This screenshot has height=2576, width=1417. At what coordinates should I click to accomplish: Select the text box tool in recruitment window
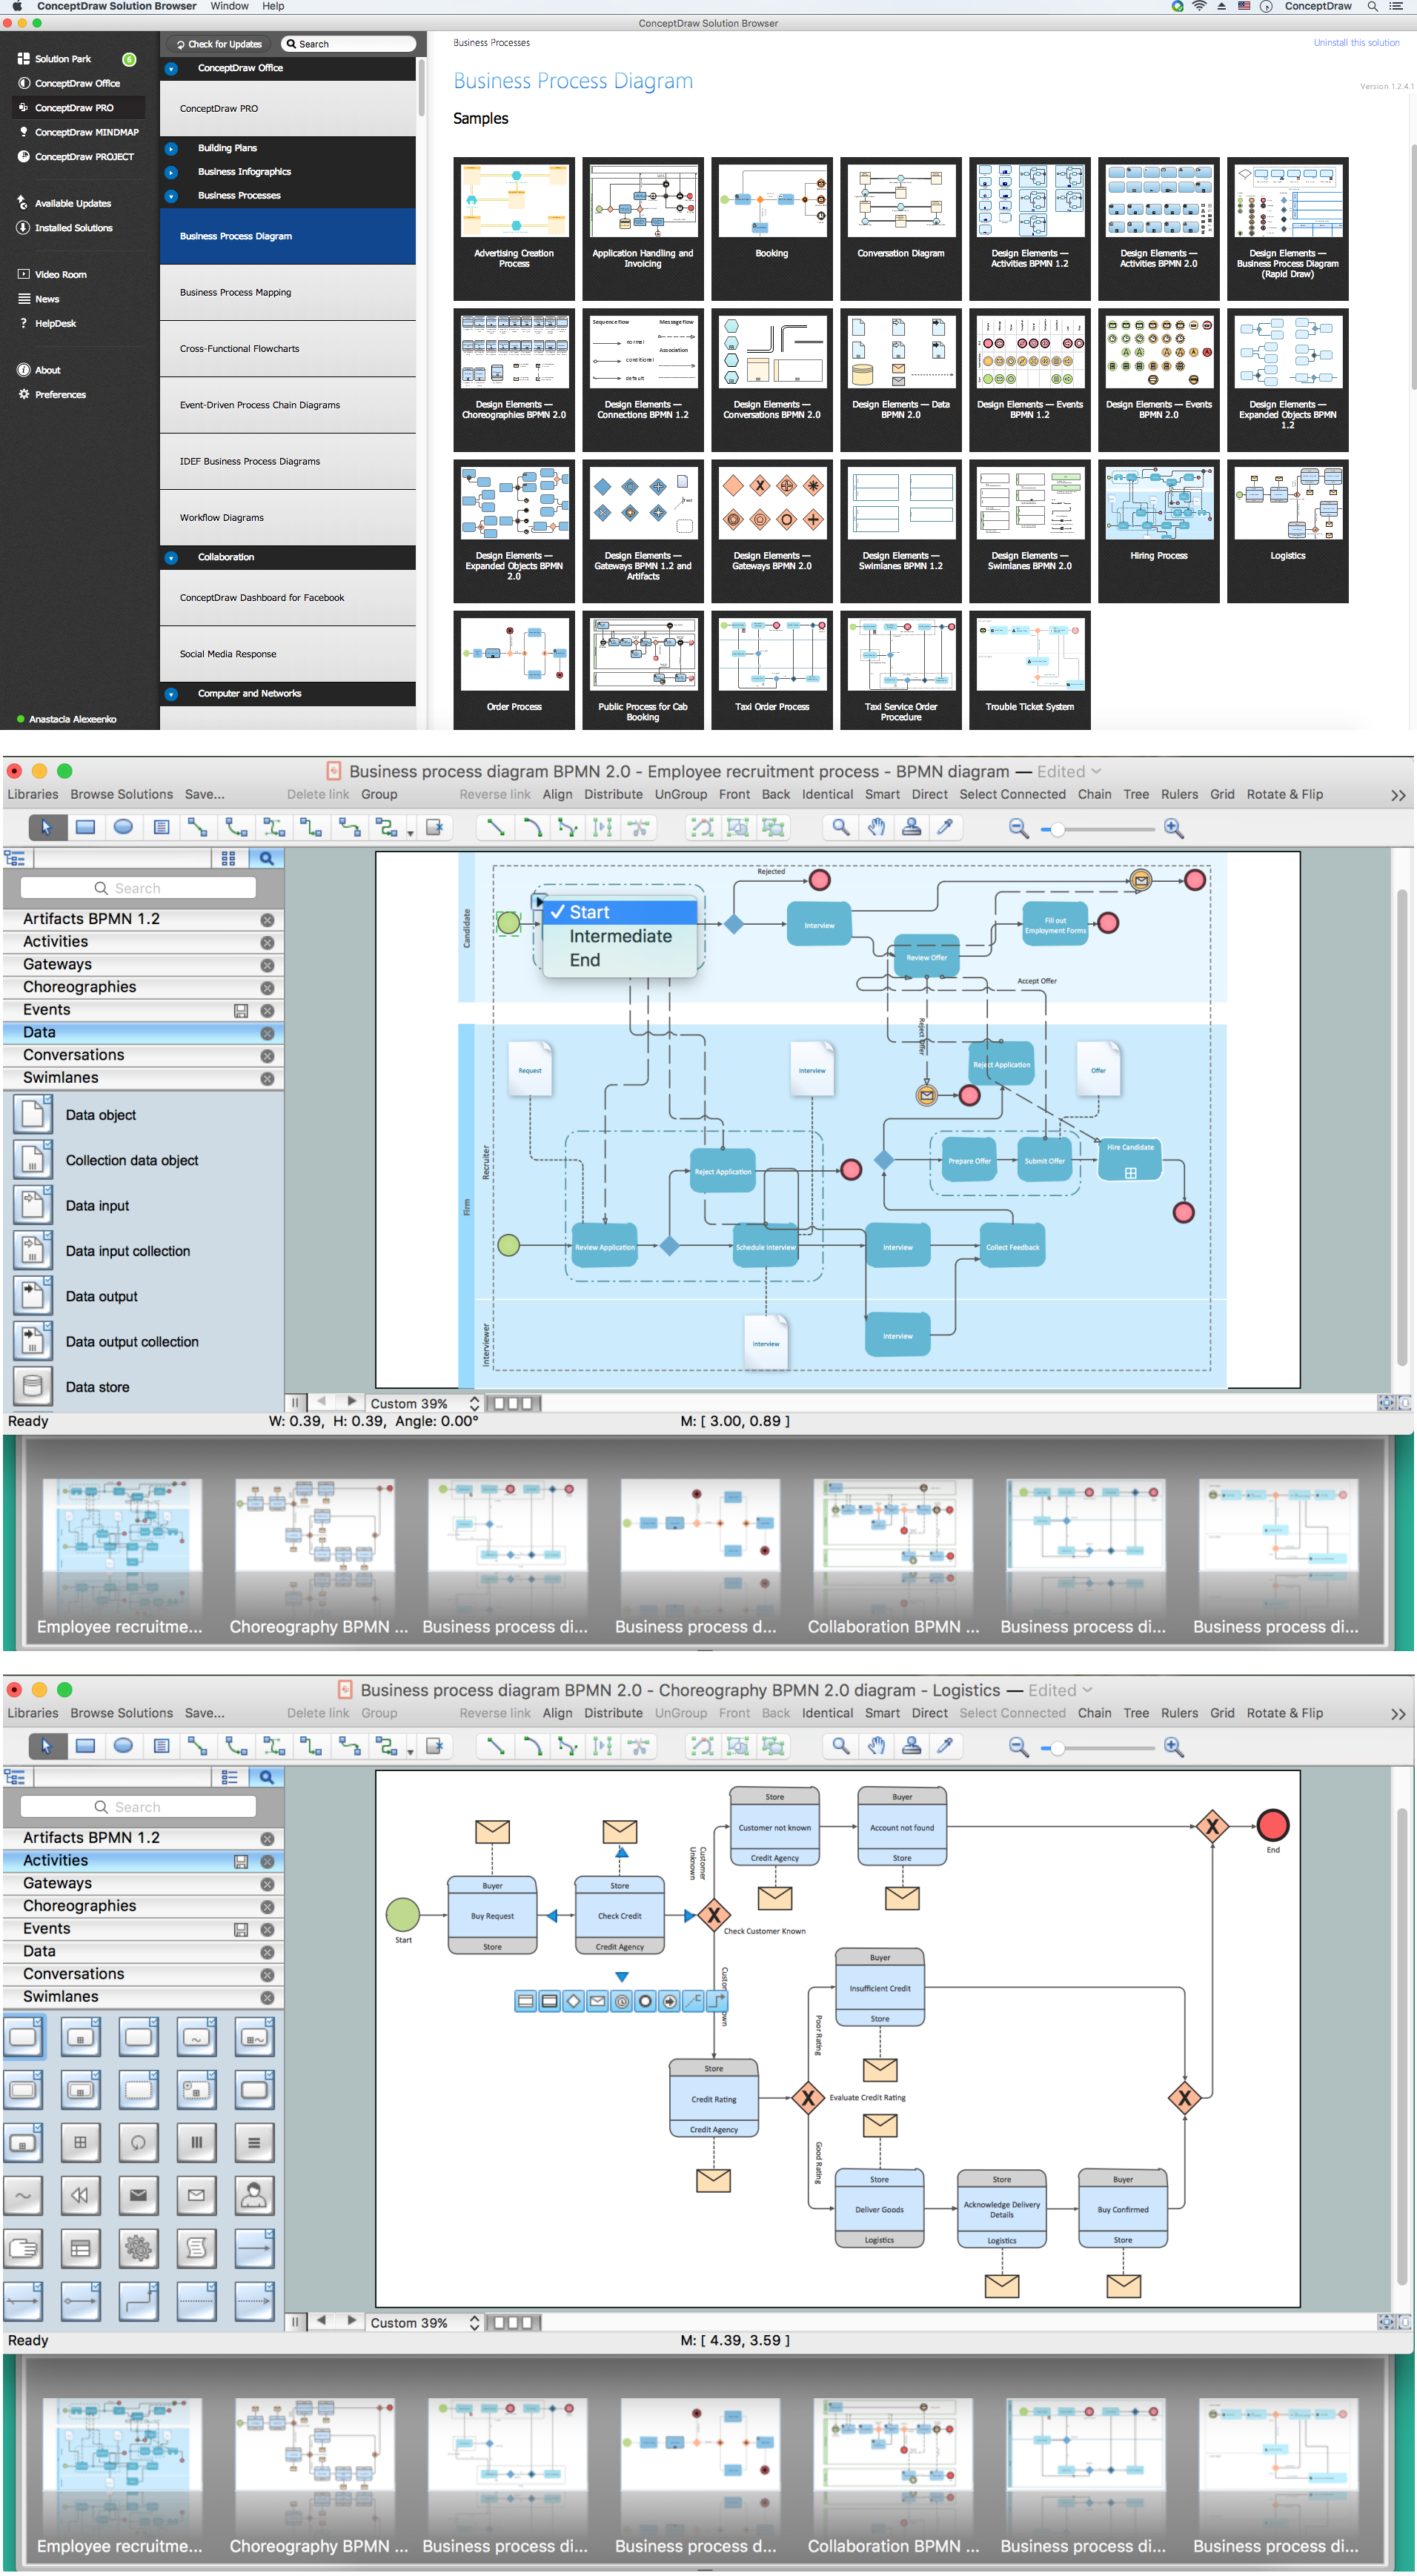tap(161, 827)
